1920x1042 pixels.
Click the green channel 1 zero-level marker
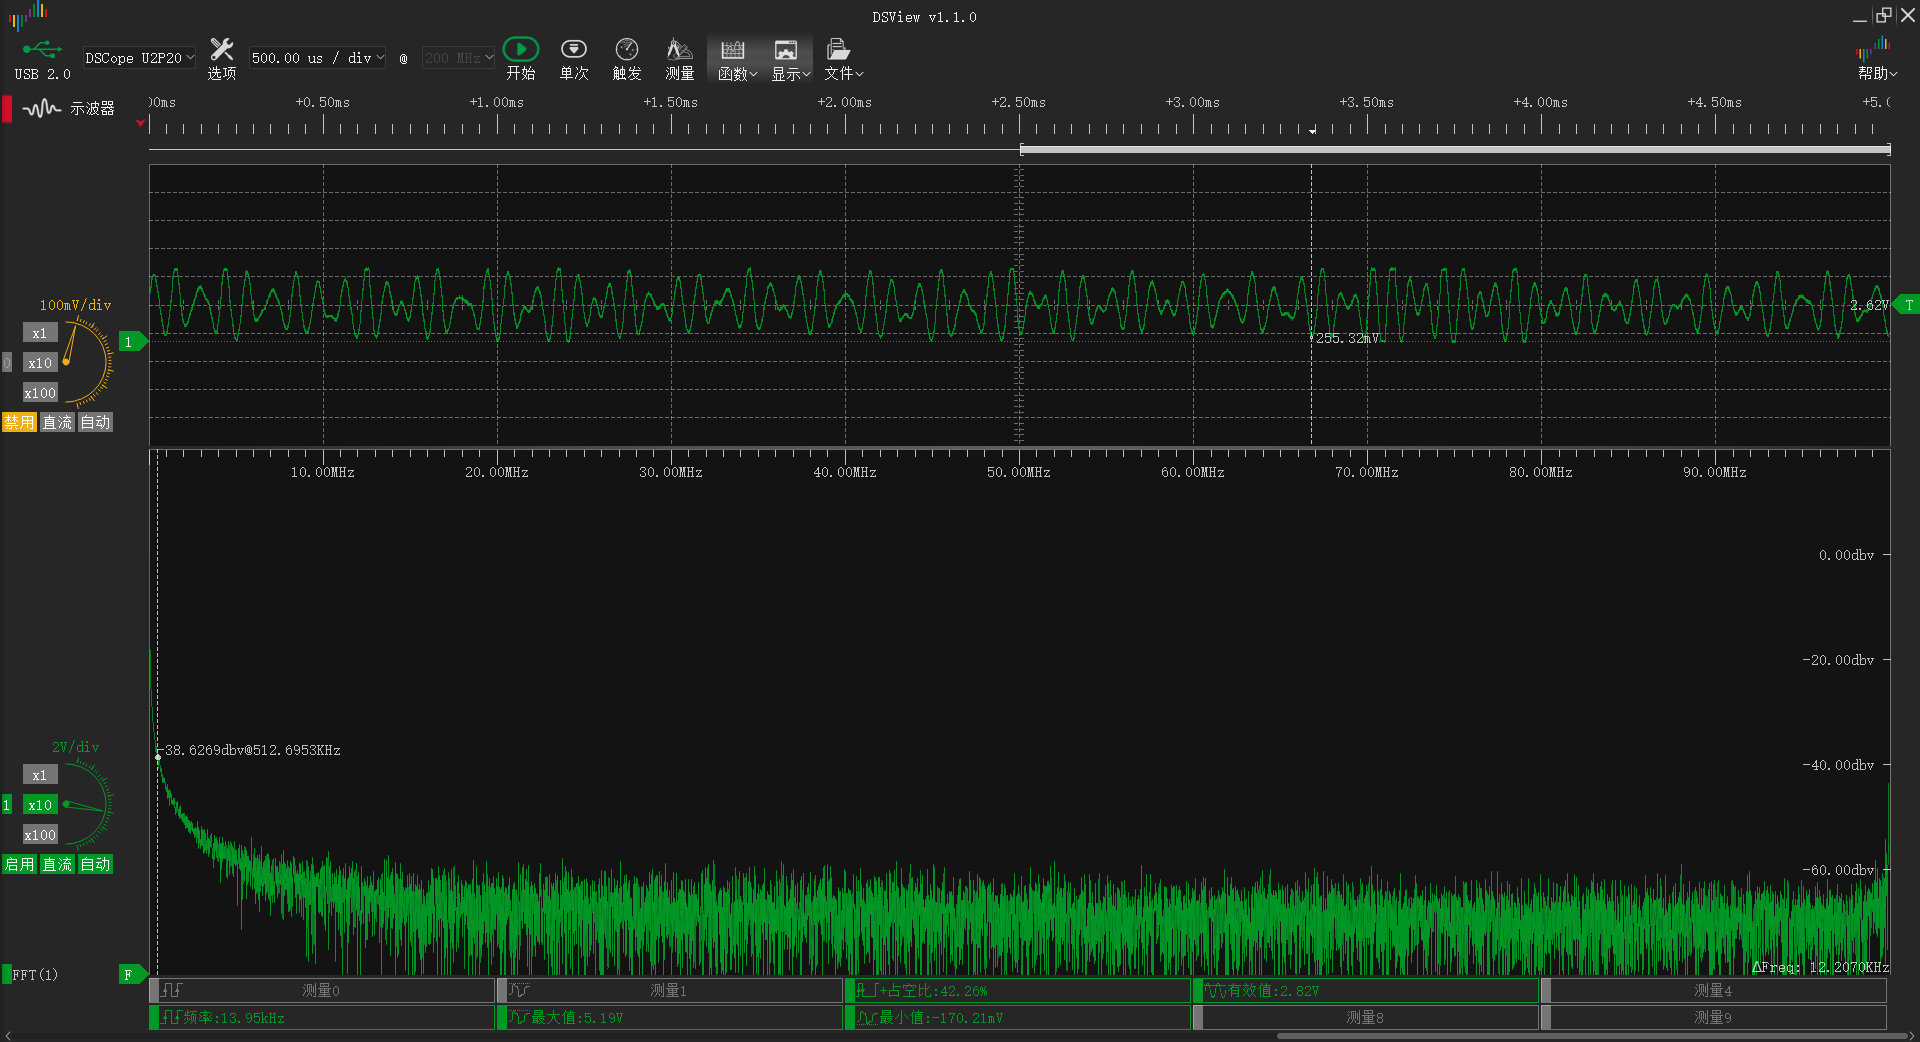click(132, 342)
